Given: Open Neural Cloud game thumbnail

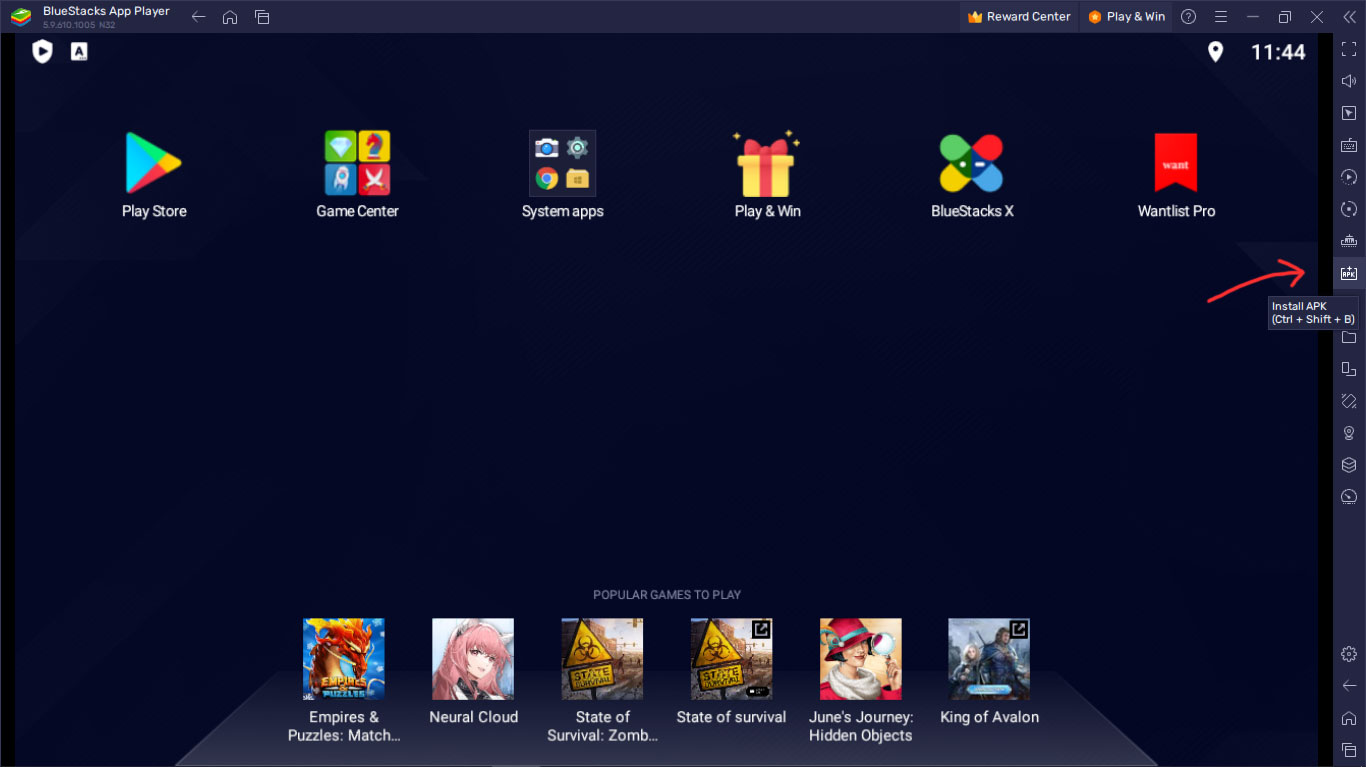Looking at the screenshot, I should point(473,659).
